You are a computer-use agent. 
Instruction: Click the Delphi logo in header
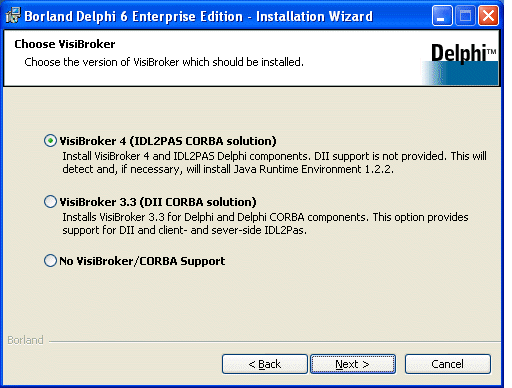[461, 63]
